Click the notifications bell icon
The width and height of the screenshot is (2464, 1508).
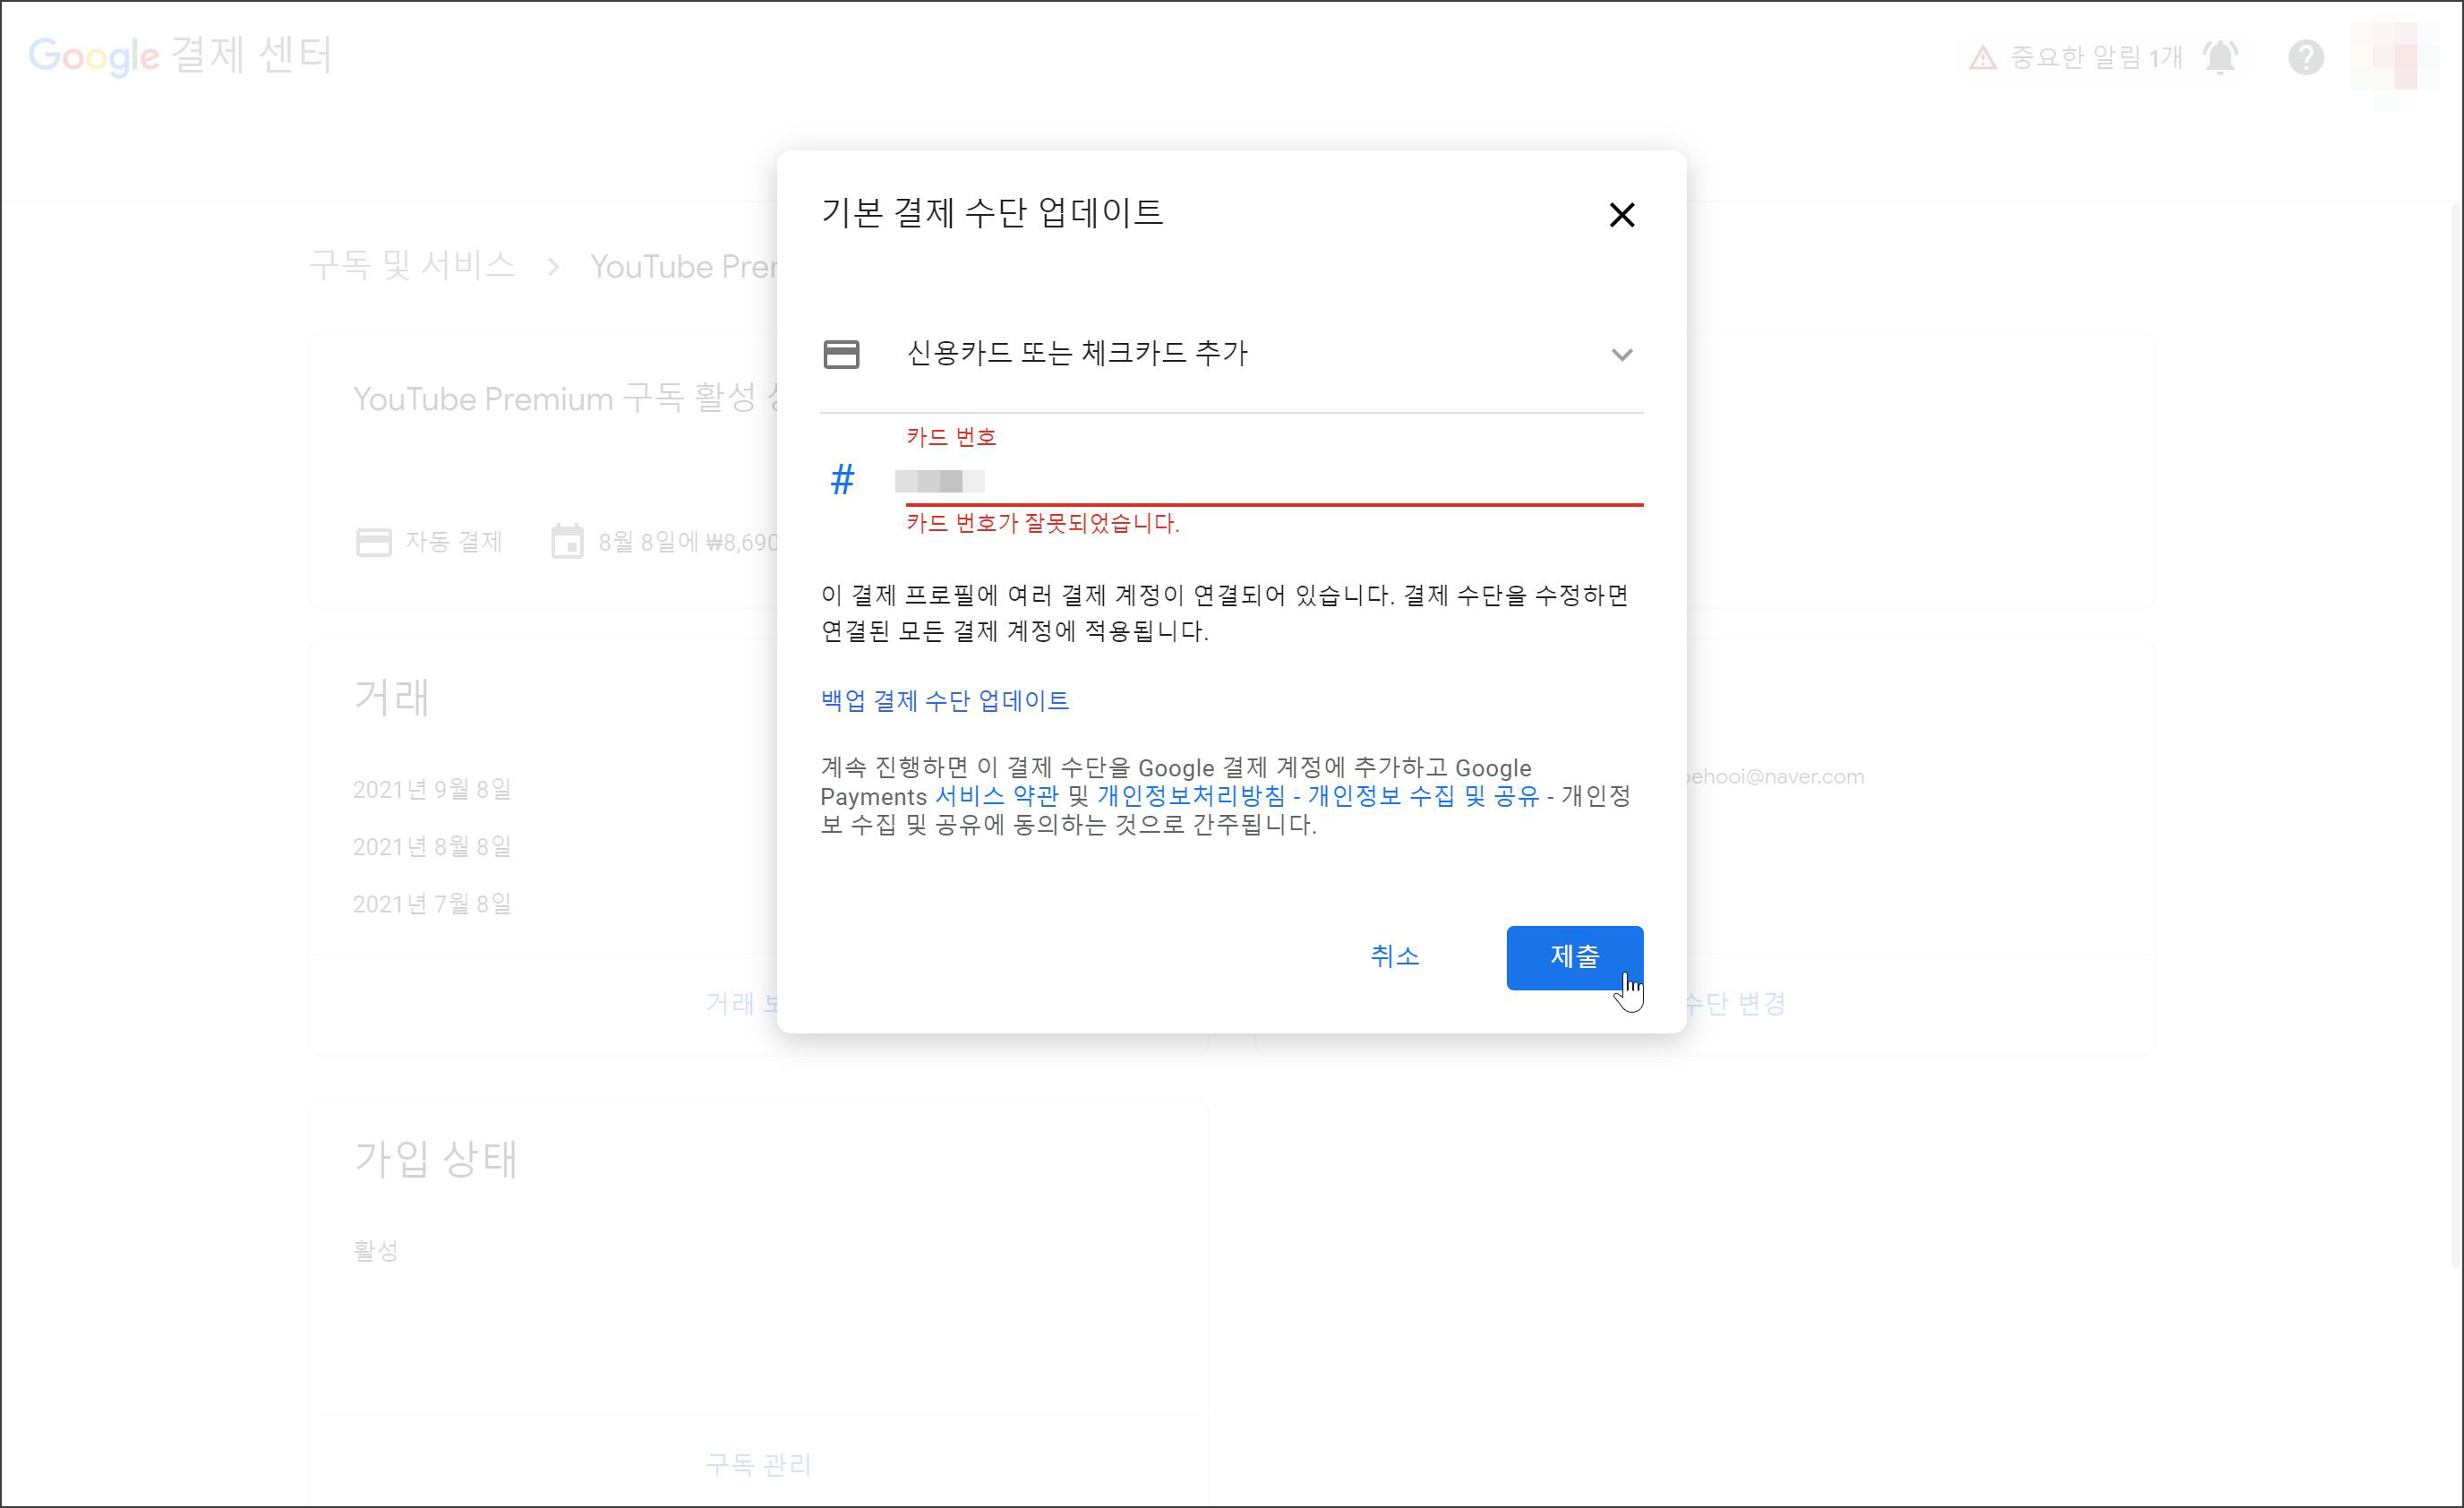tap(2220, 57)
